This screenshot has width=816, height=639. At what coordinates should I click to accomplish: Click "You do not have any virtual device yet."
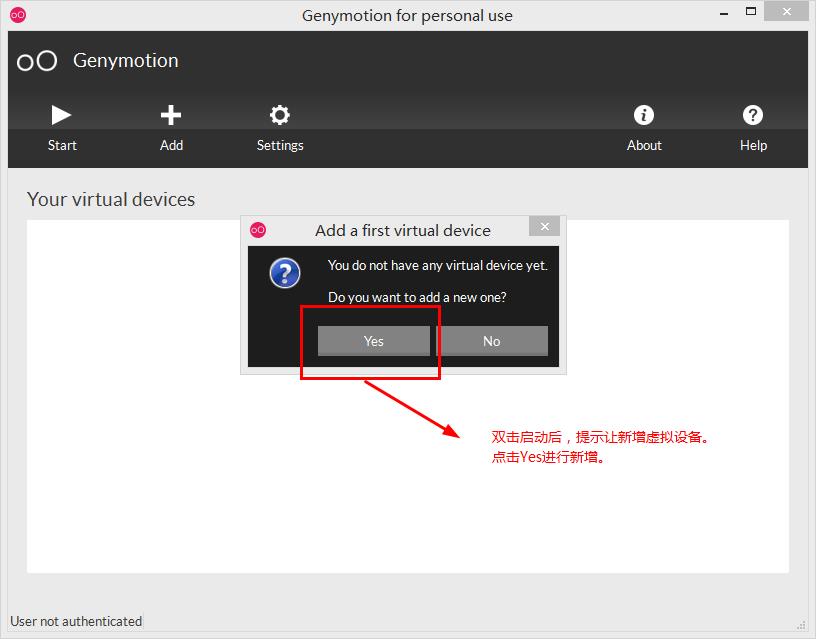pyautogui.click(x=438, y=265)
